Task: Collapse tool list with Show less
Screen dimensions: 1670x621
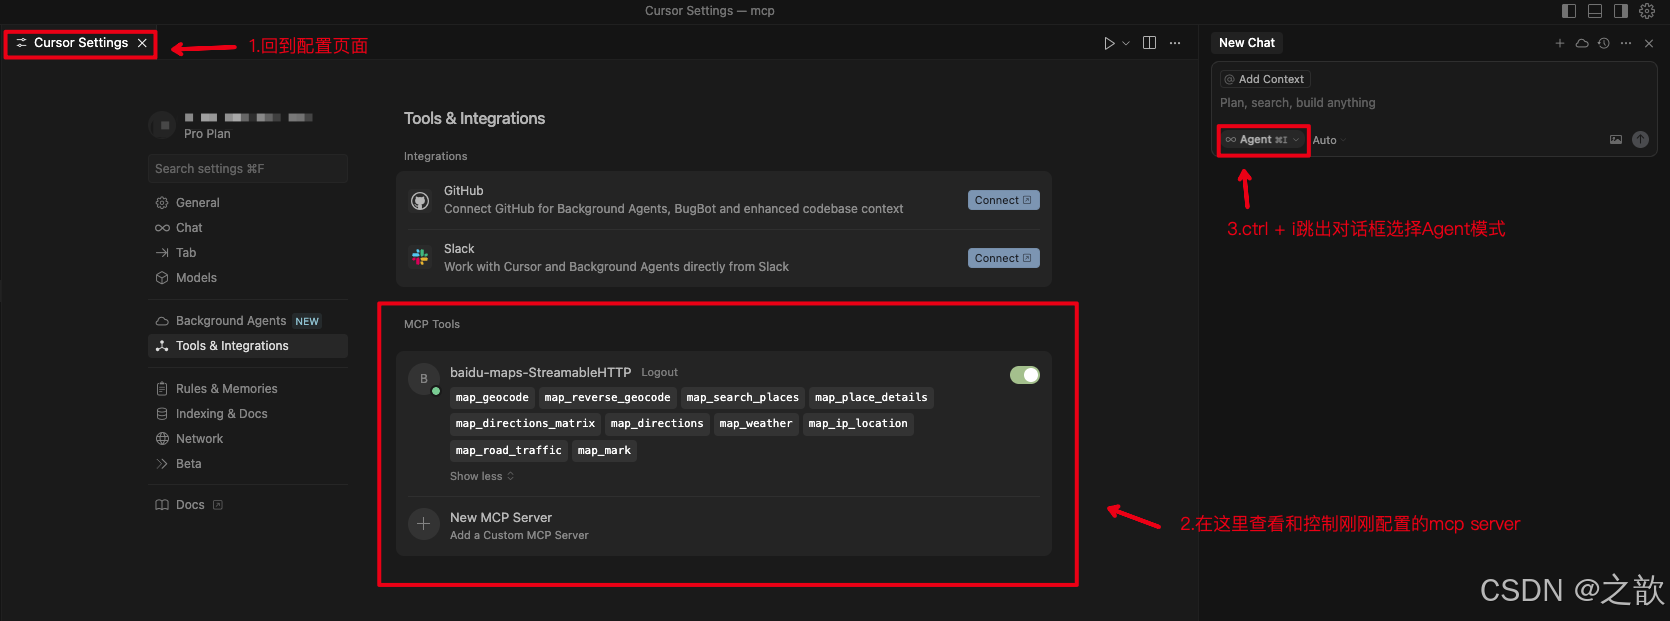Action: pos(482,477)
